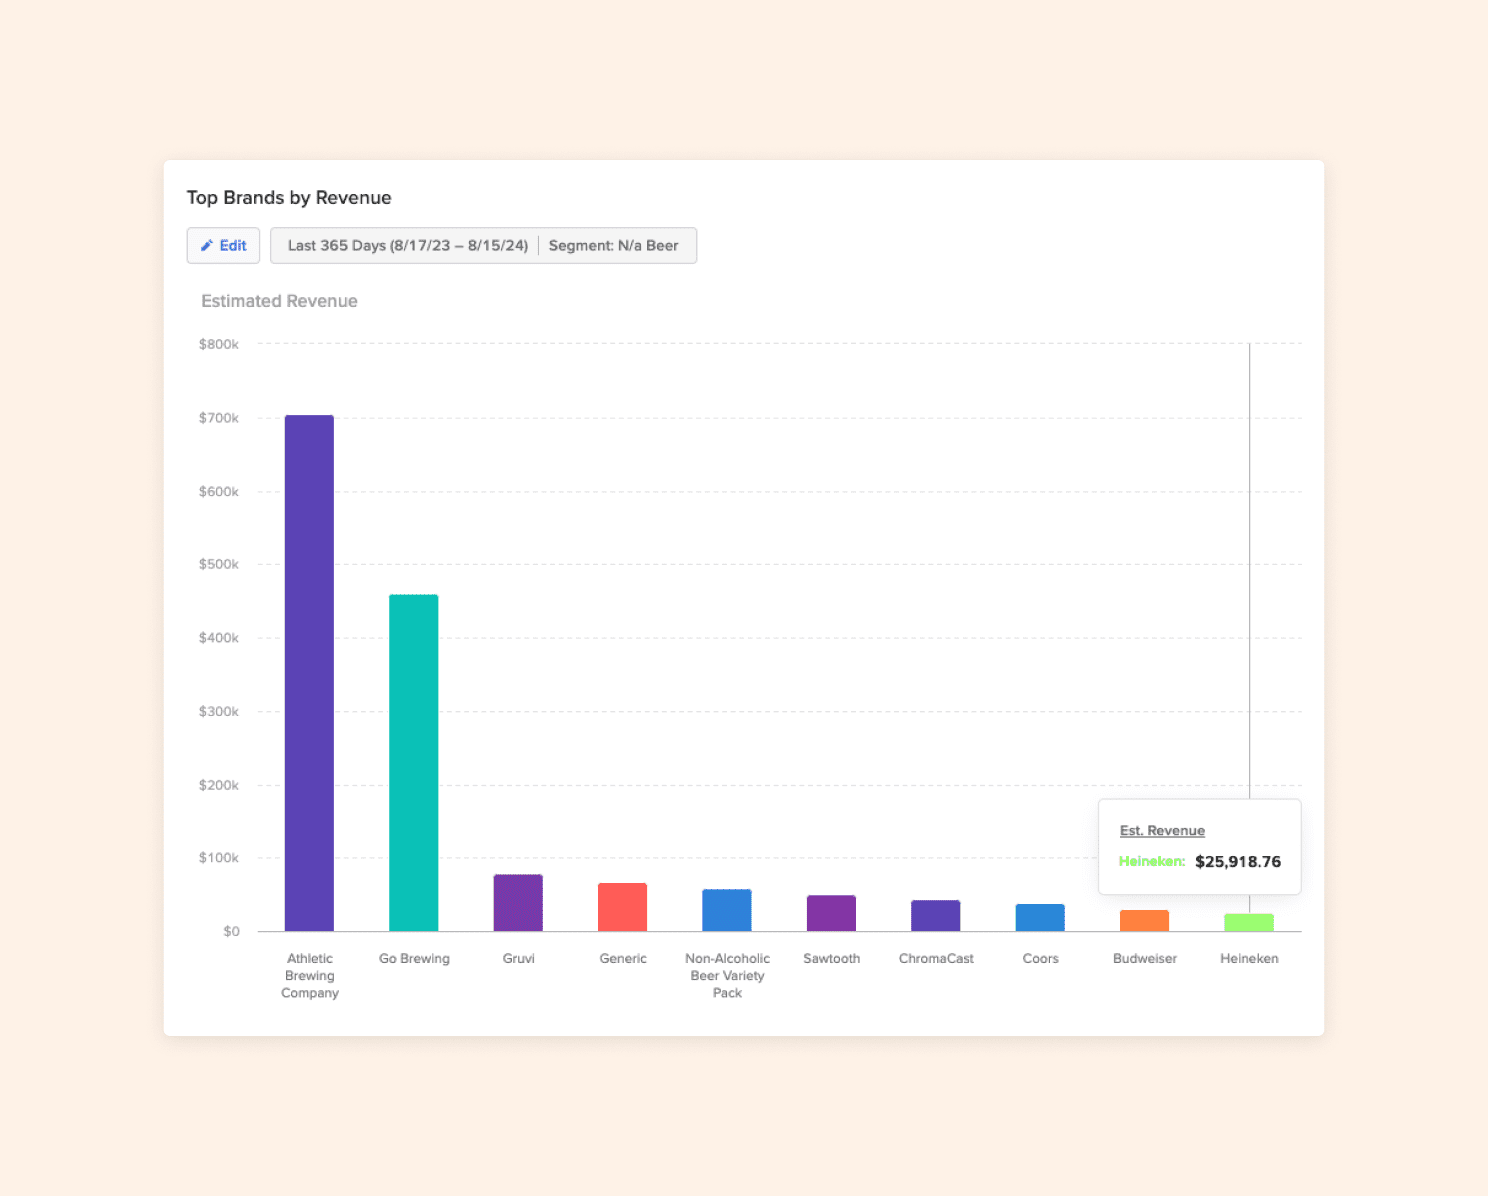Click the '$500k' y-axis value
The width and height of the screenshot is (1488, 1196).
coord(219,565)
